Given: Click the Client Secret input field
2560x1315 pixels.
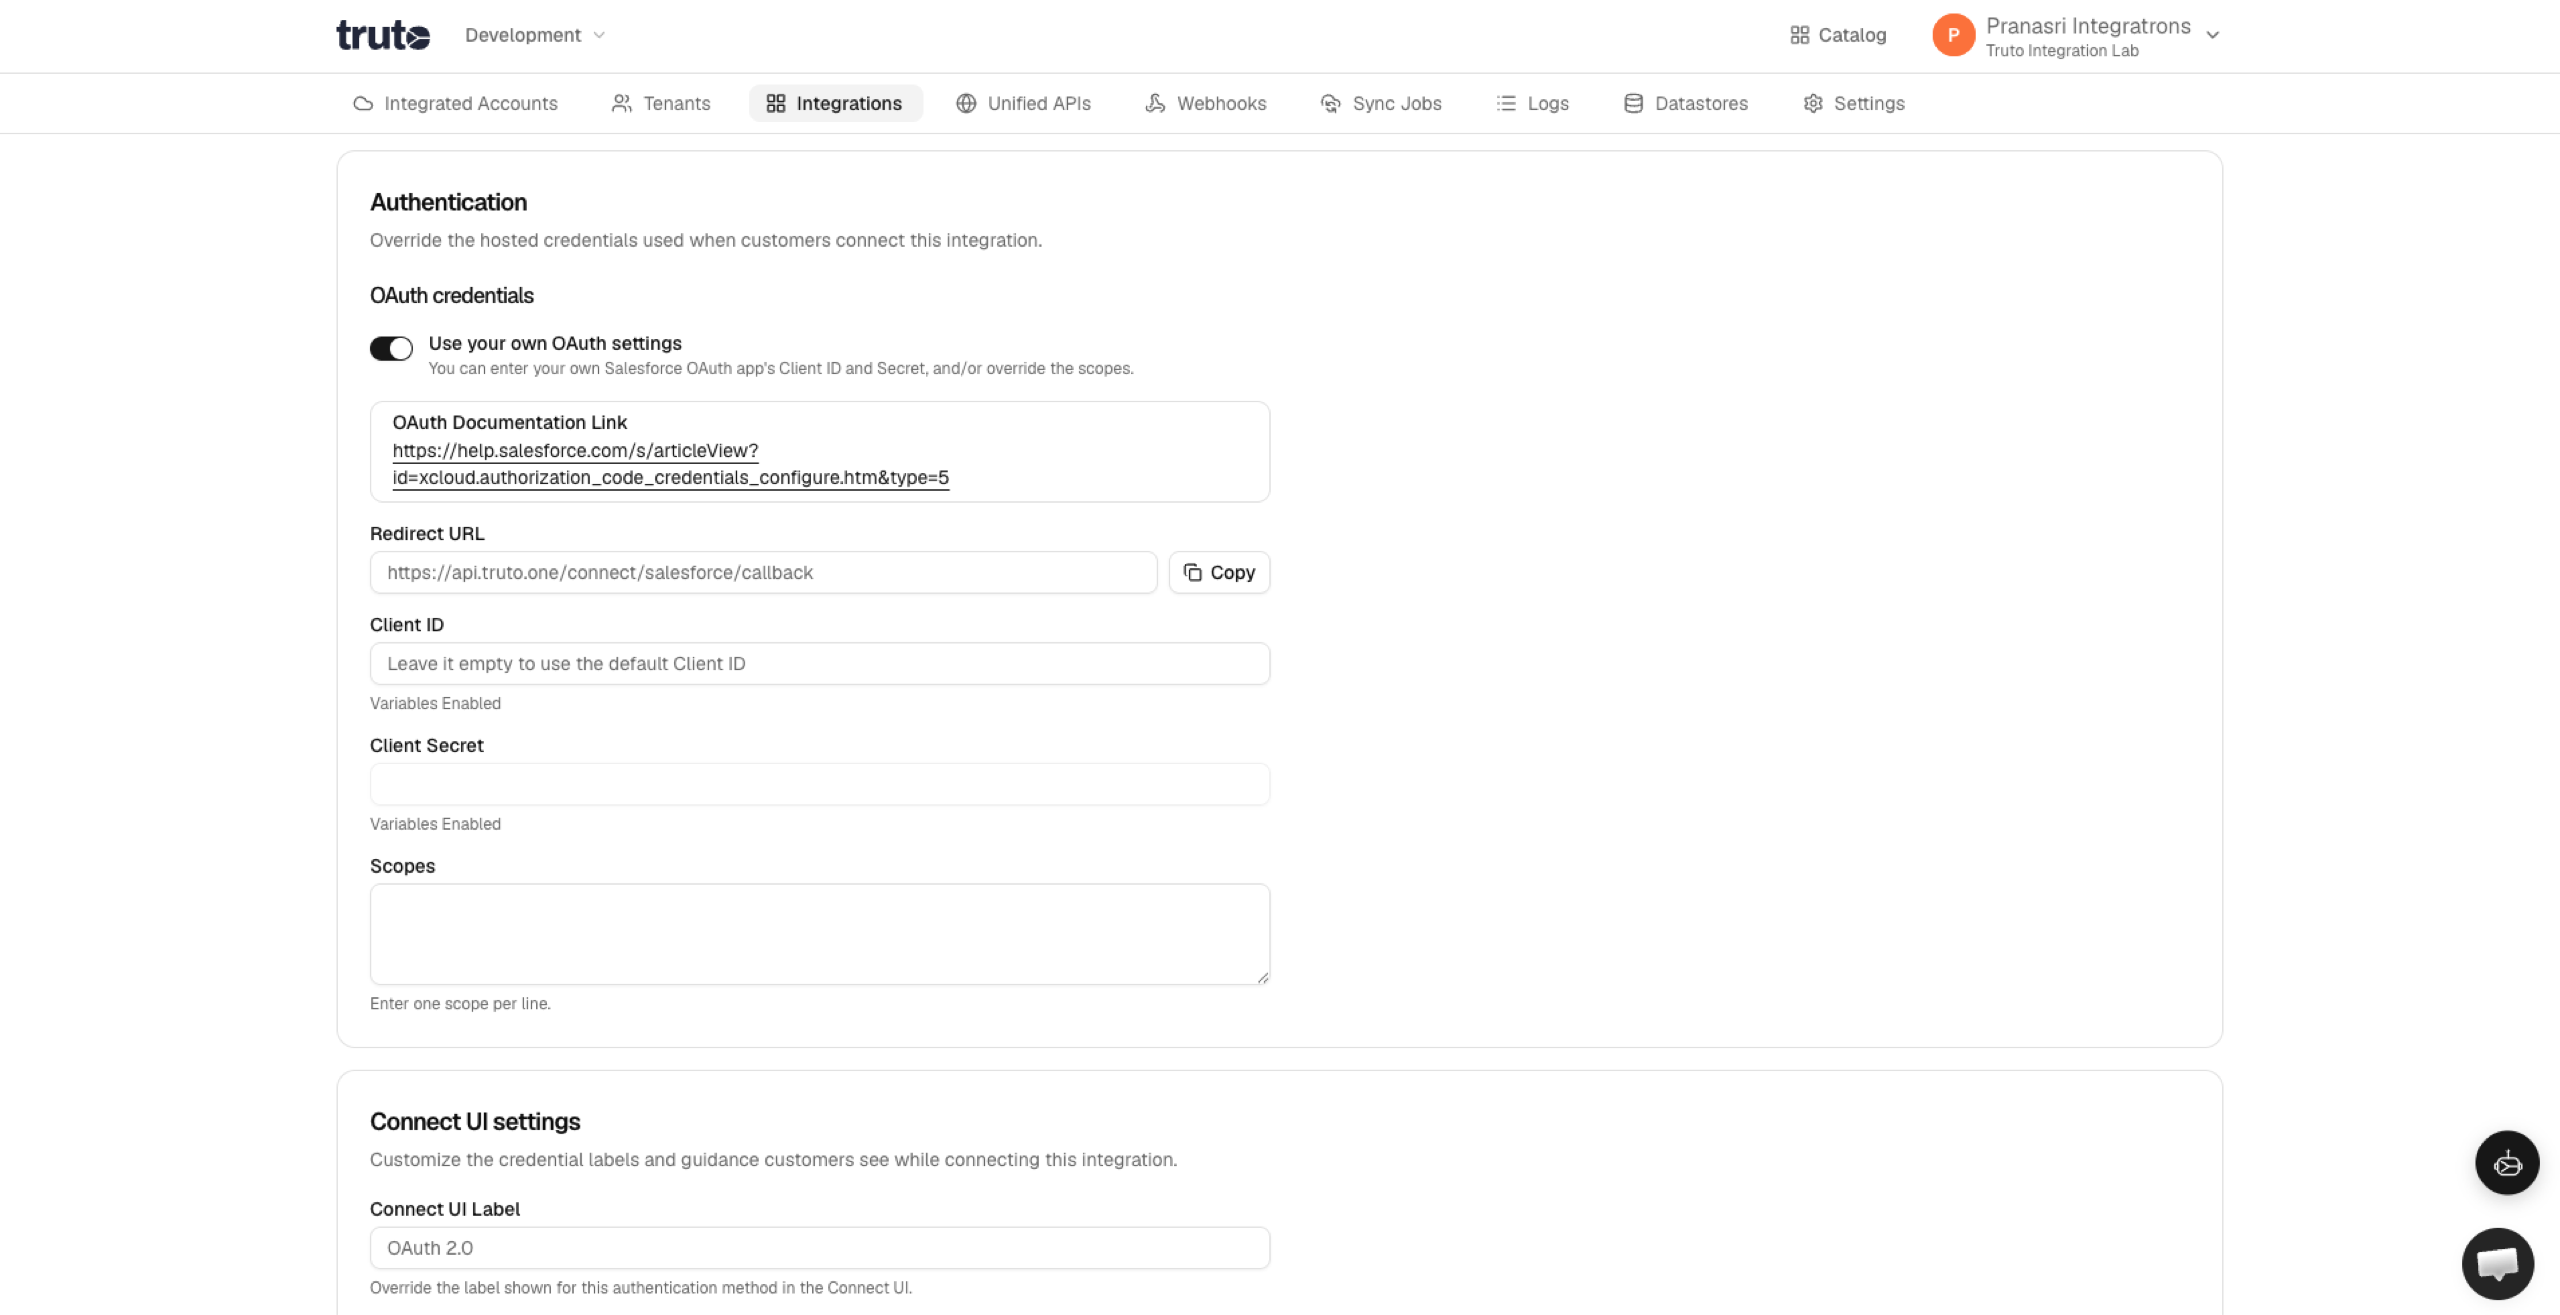Looking at the screenshot, I should click(x=820, y=784).
